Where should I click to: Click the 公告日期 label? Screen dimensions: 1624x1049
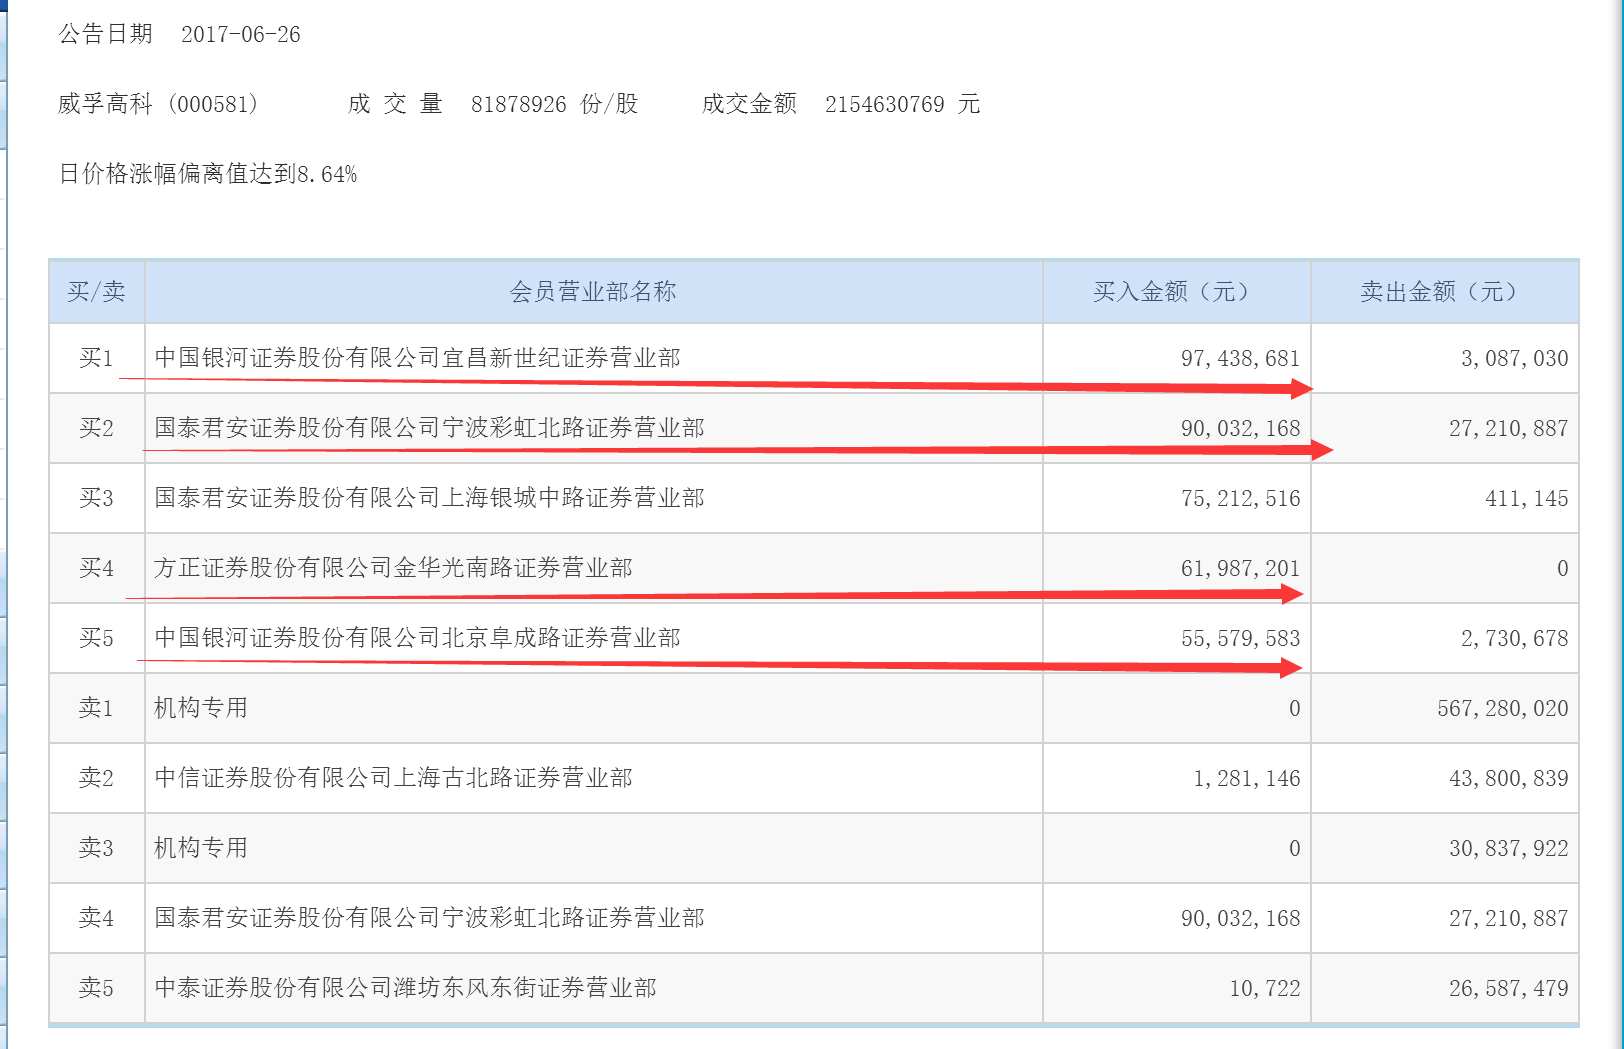[106, 34]
